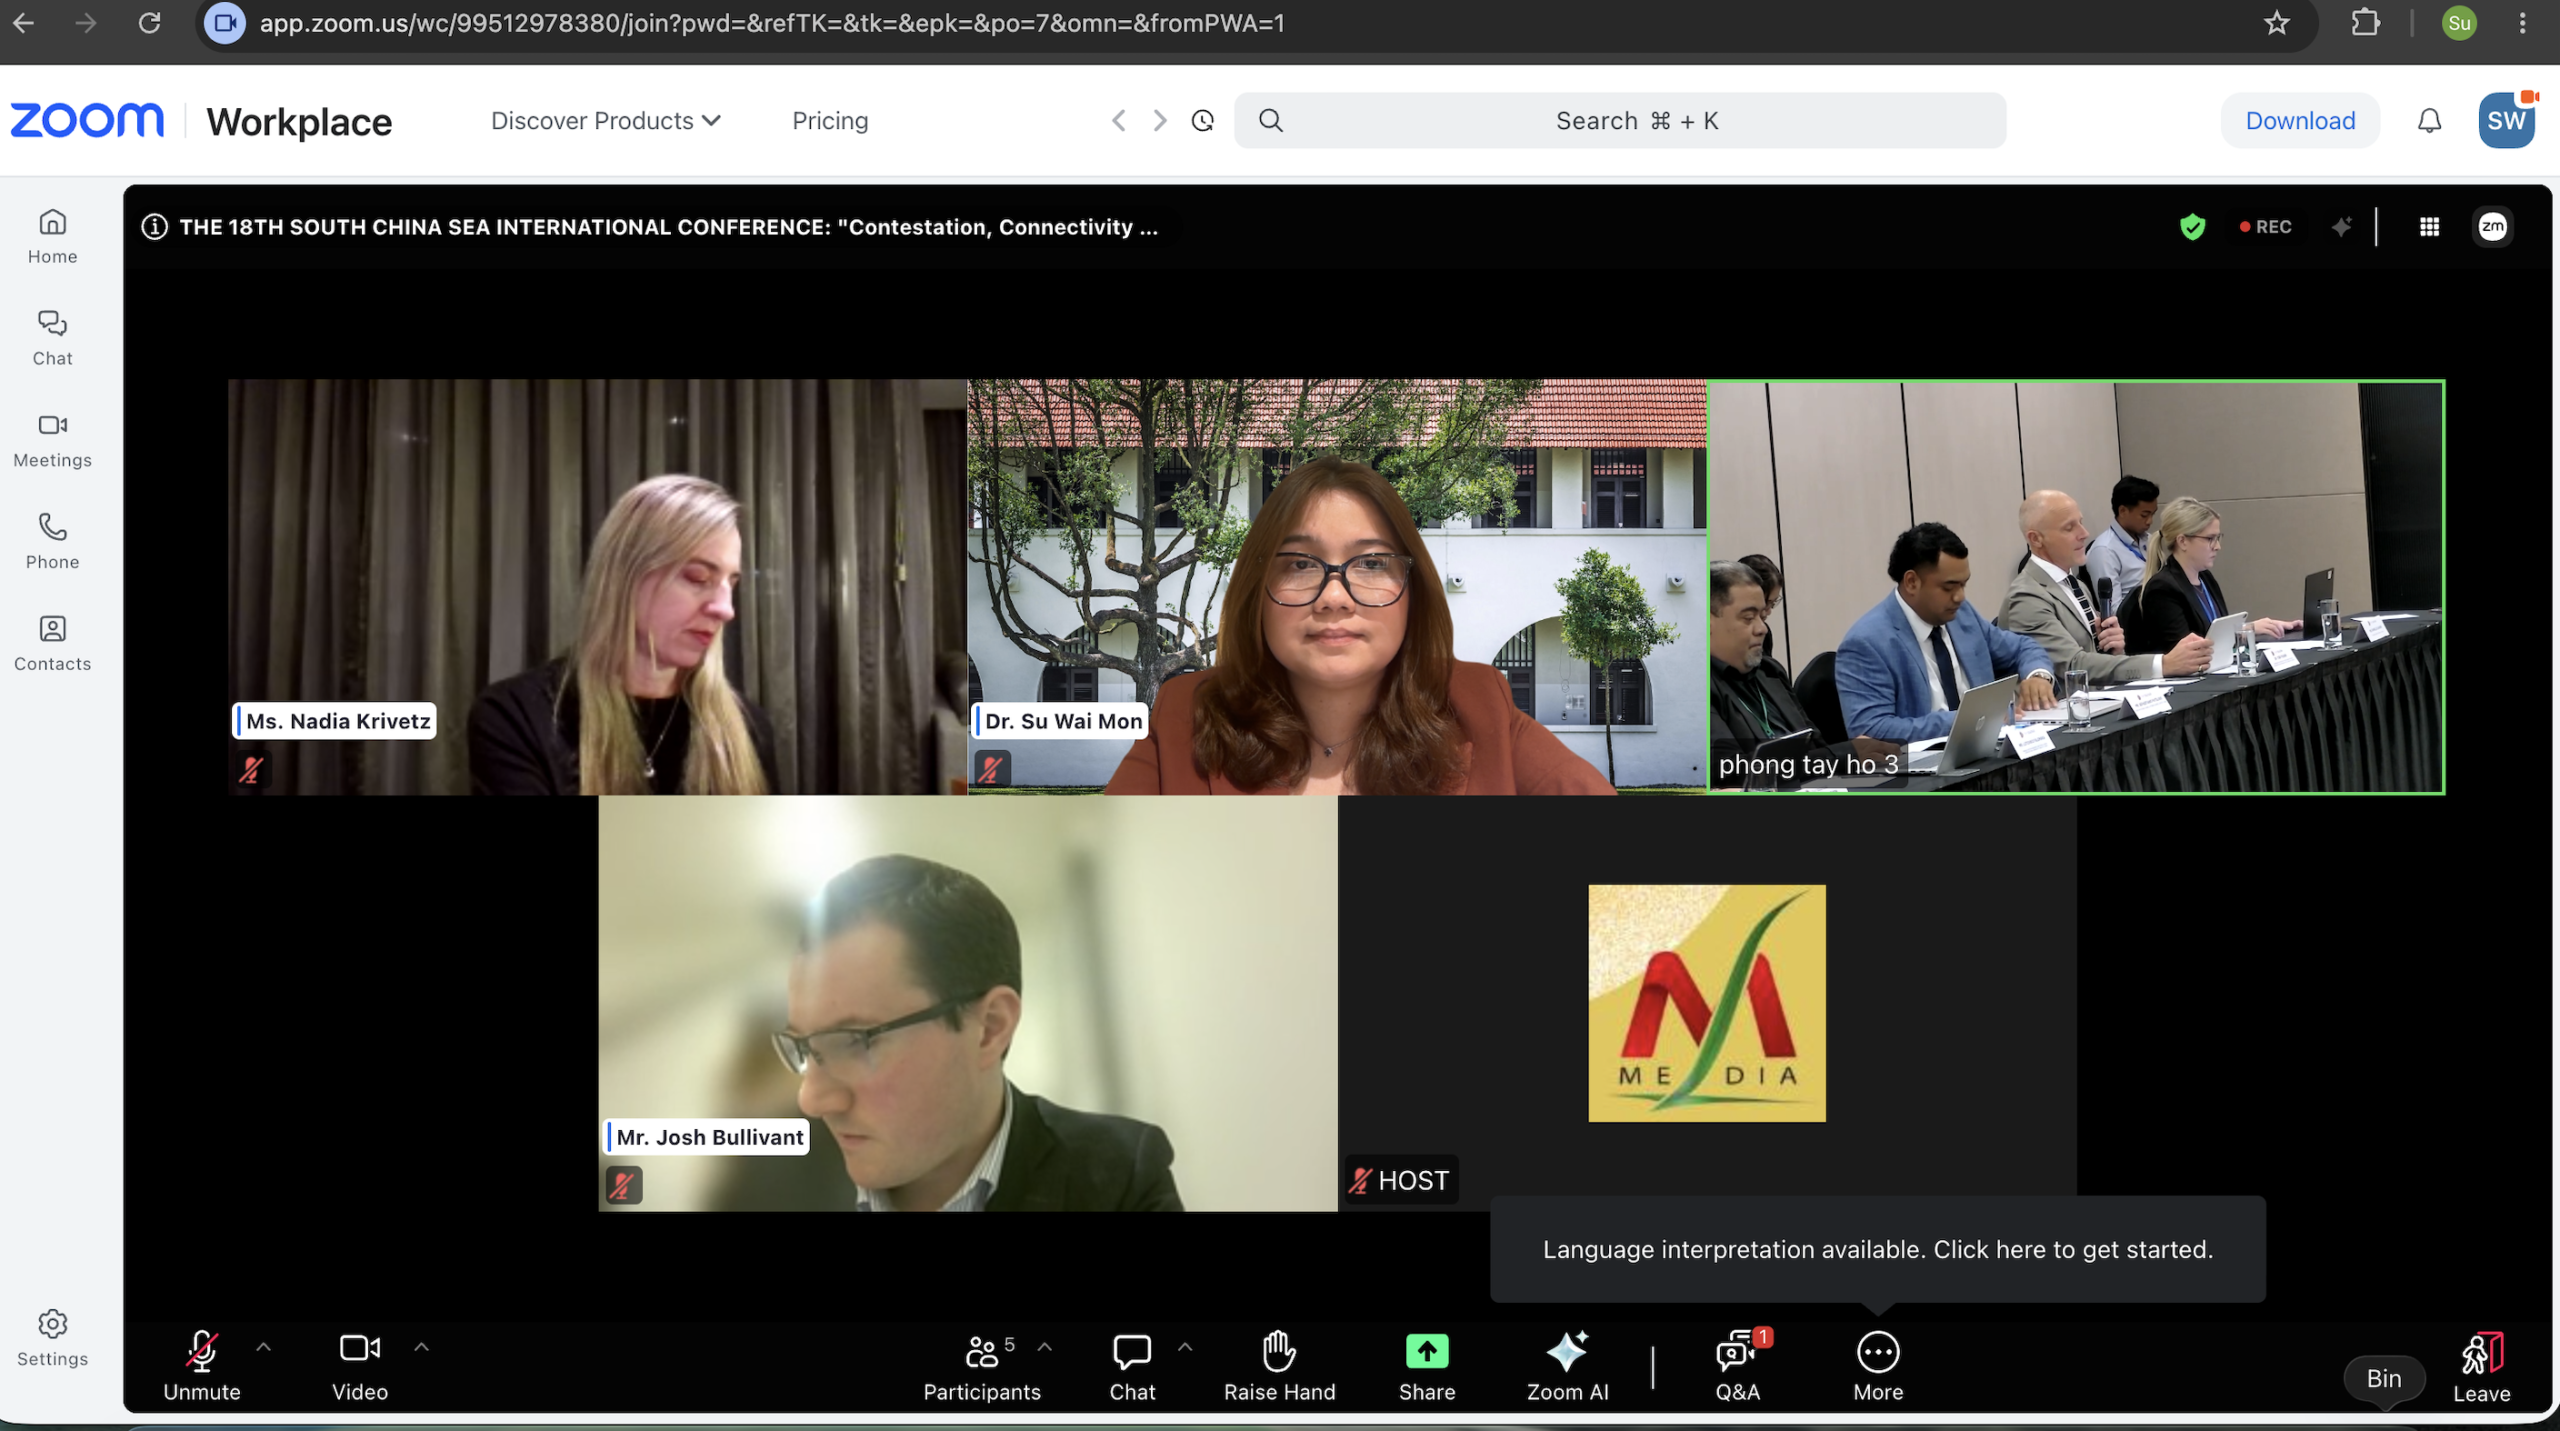The image size is (2560, 1431).
Task: Open the gallery view grid icon
Action: (x=2429, y=227)
